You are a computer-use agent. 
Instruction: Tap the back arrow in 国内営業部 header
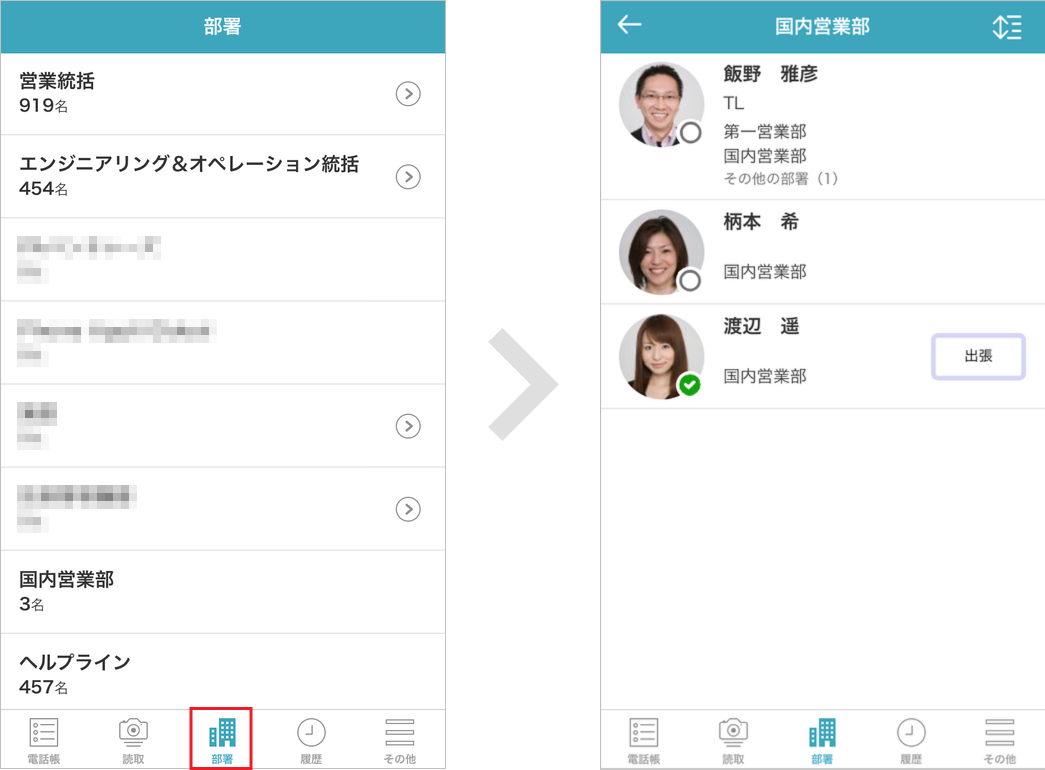coord(629,25)
